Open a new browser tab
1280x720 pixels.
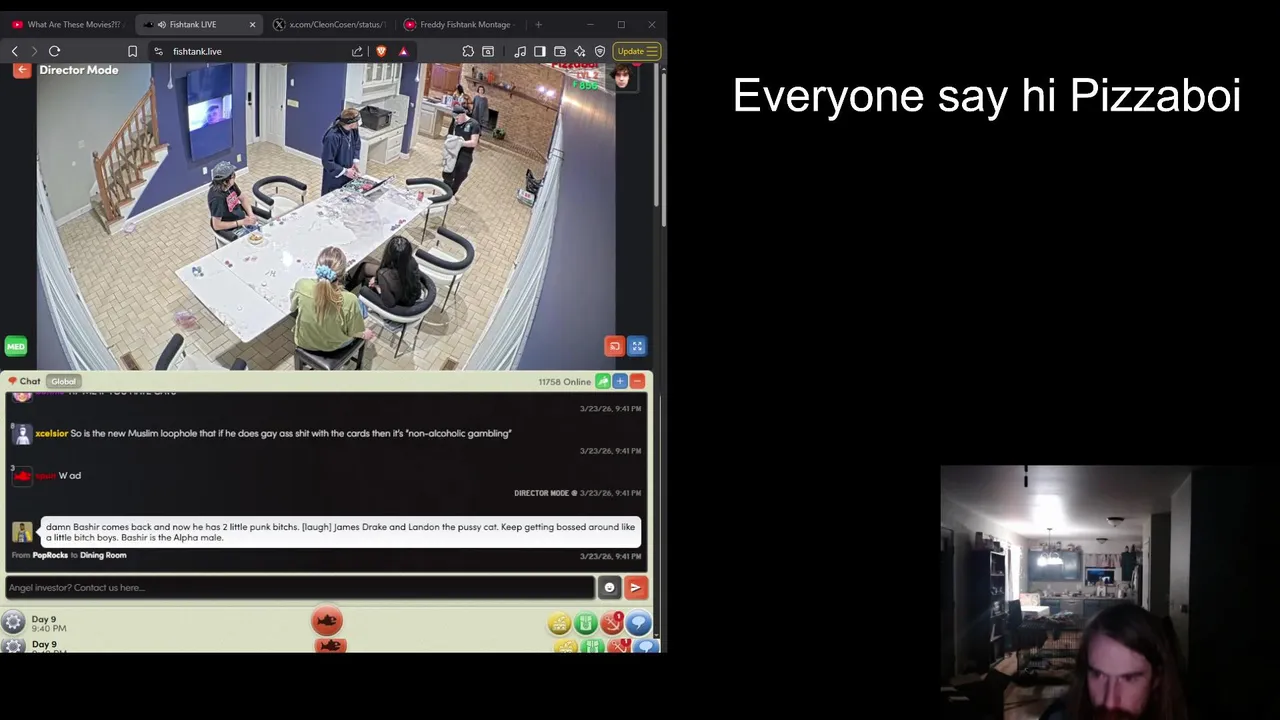538,24
